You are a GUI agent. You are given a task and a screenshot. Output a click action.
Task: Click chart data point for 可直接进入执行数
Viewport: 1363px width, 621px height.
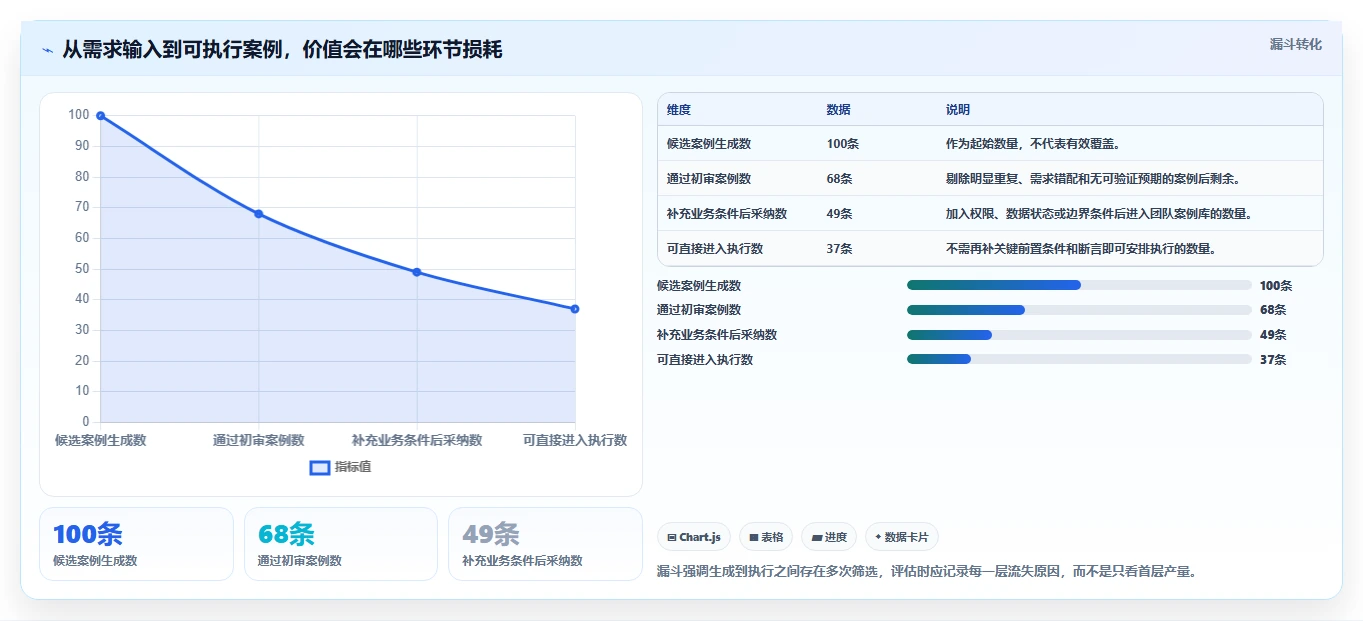(575, 309)
